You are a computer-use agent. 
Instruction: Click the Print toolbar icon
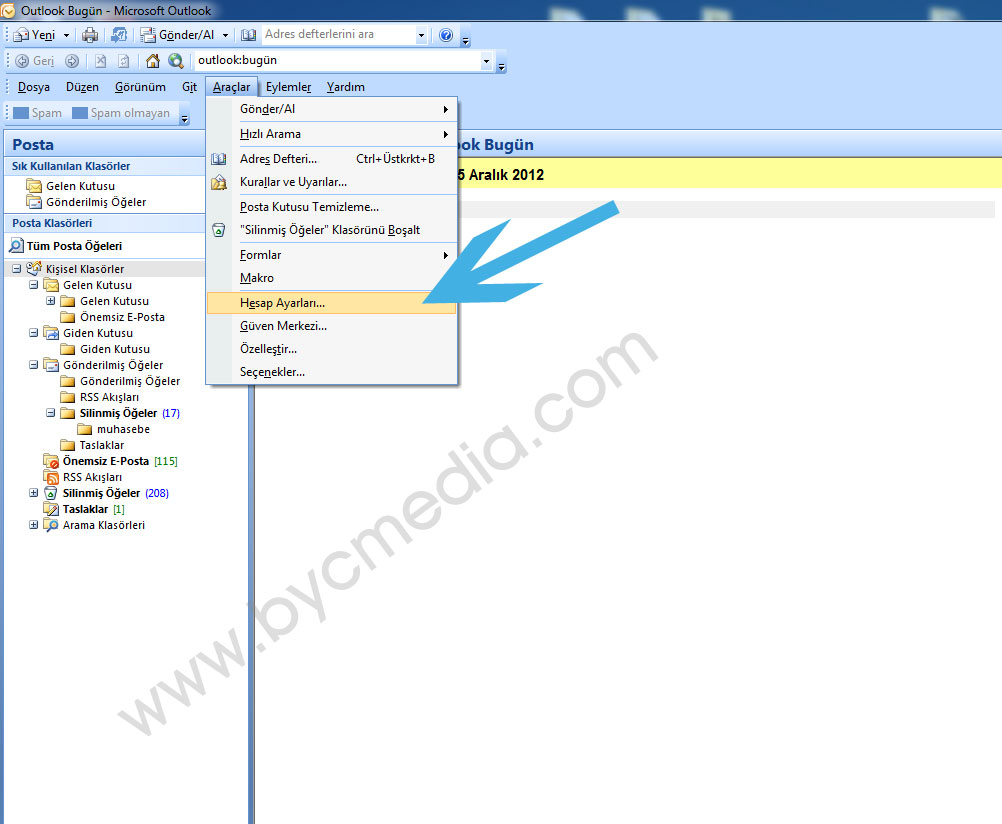90,35
